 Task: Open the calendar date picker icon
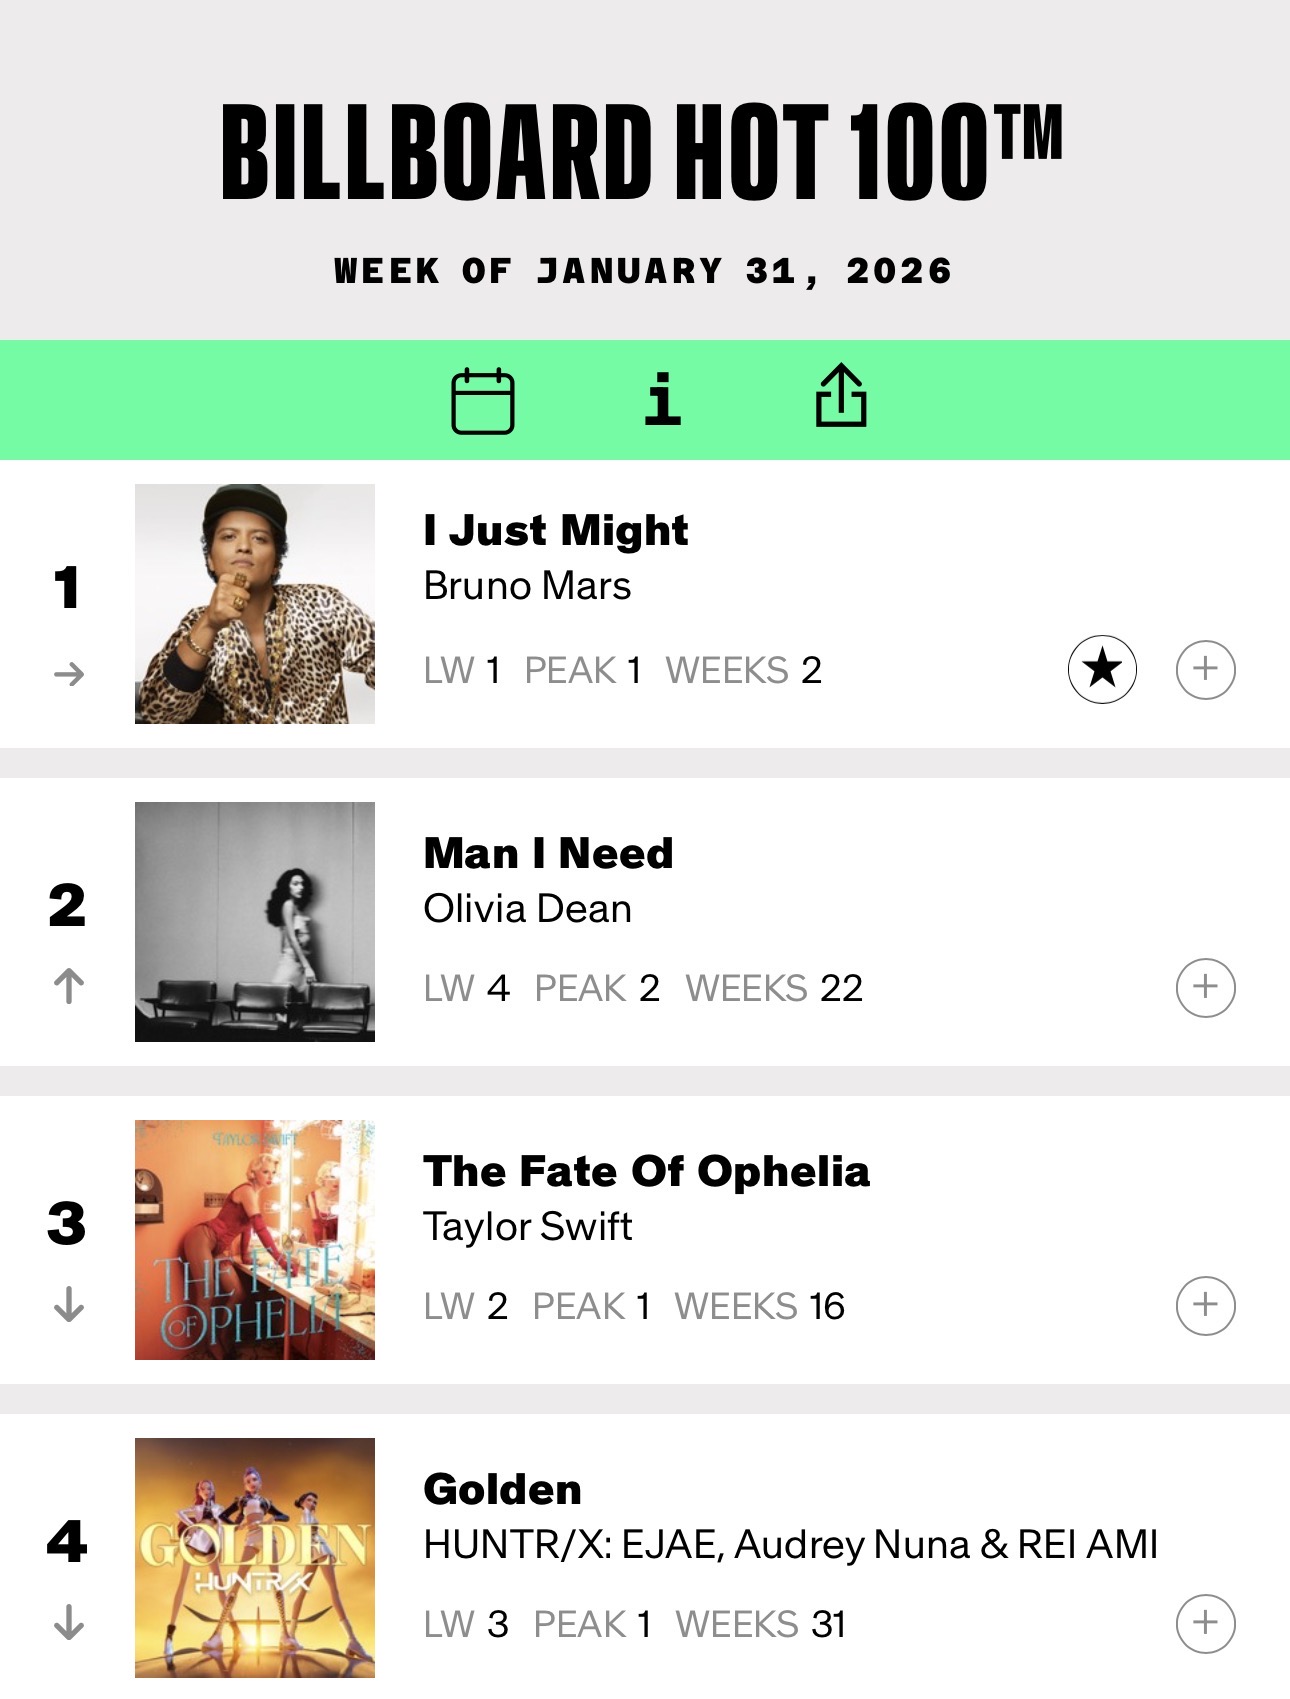click(x=483, y=401)
